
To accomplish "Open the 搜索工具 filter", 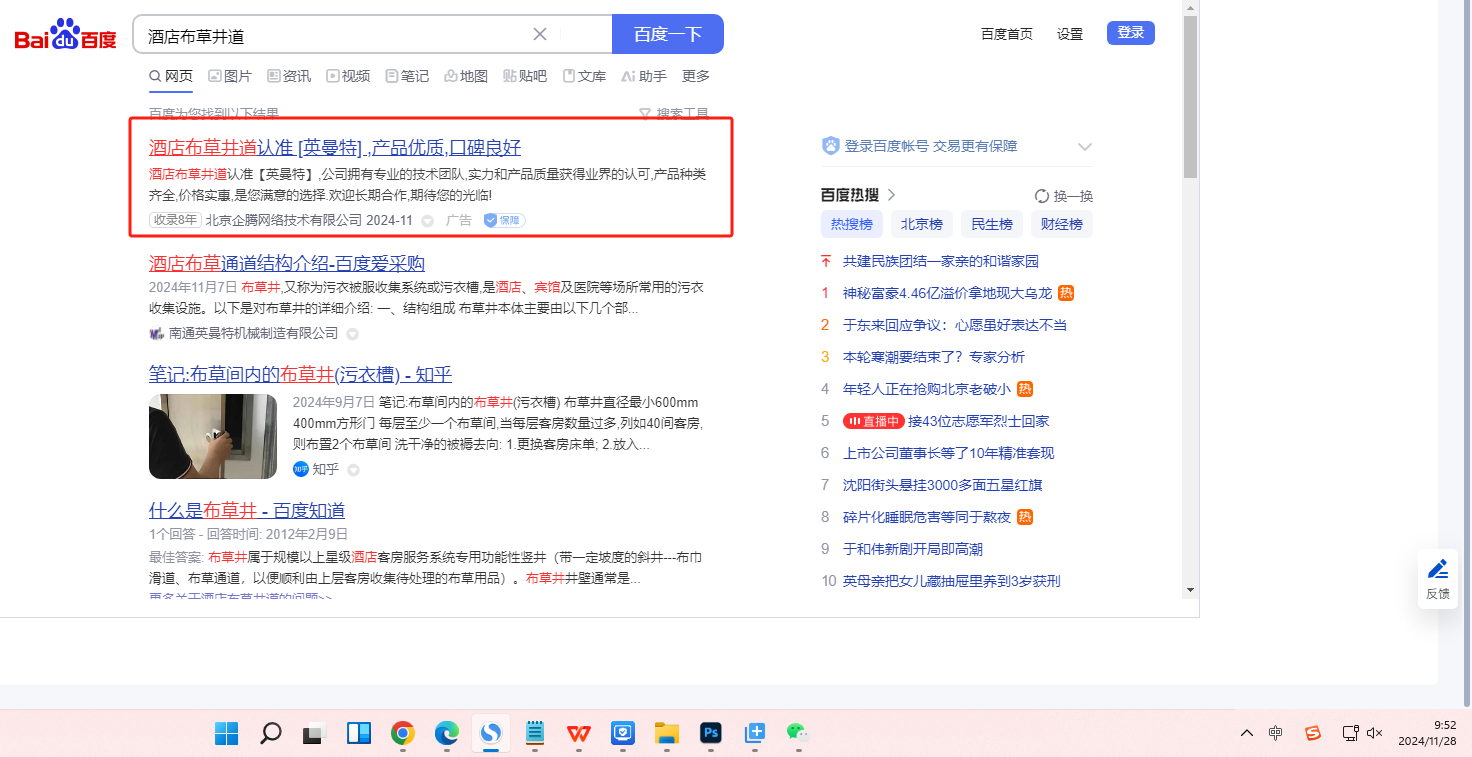I will pyautogui.click(x=674, y=114).
